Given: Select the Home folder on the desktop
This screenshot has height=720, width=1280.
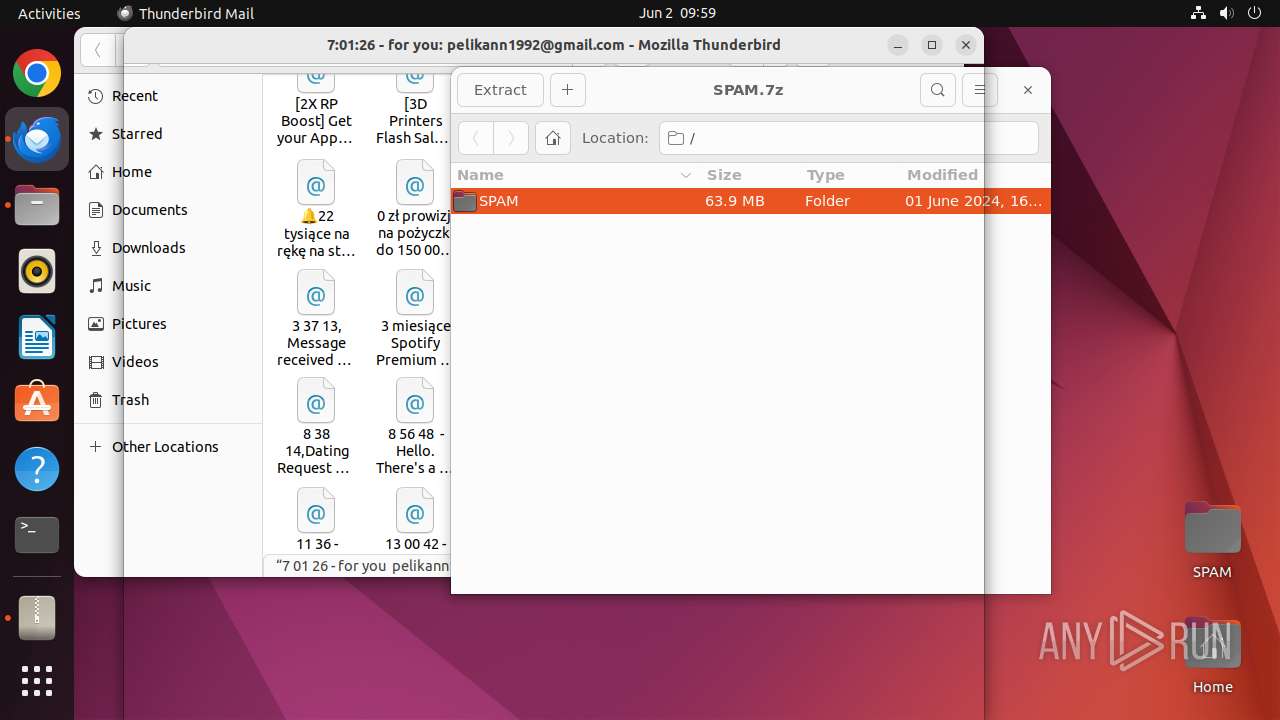Looking at the screenshot, I should [1212, 656].
